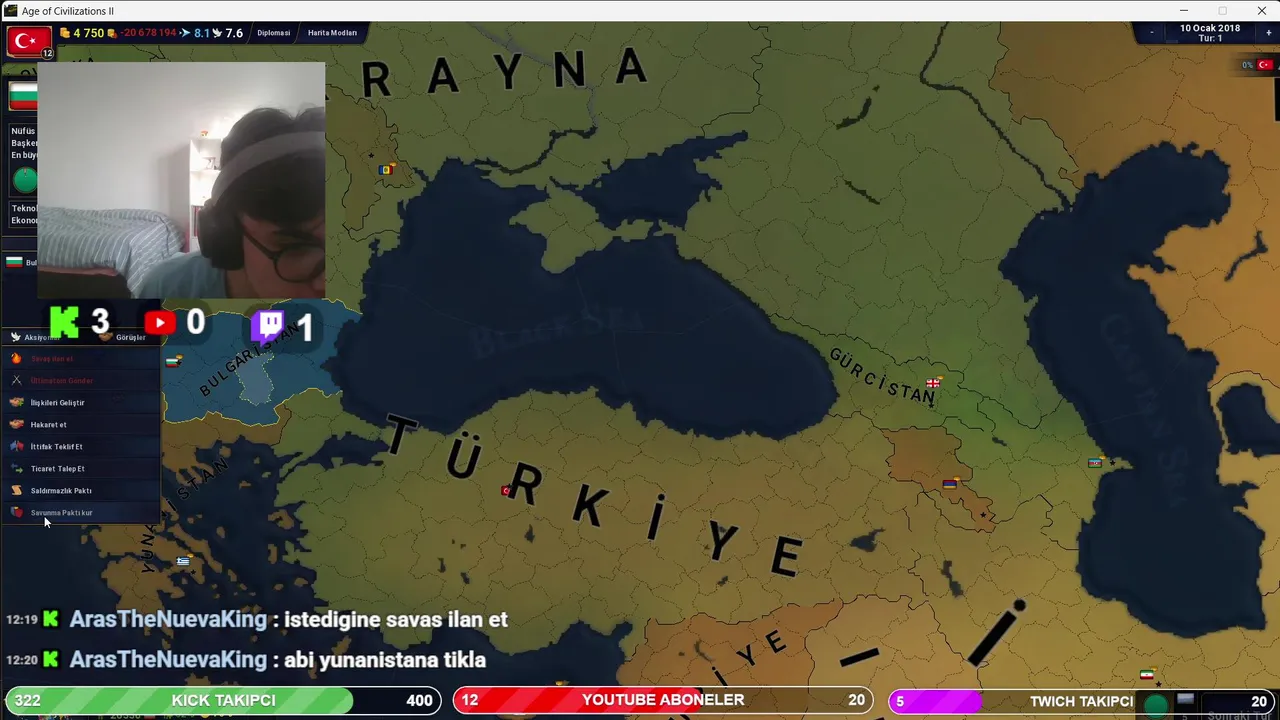The height and width of the screenshot is (720, 1280).
Task: Click the movement points arrow icon
Action: coord(186,33)
